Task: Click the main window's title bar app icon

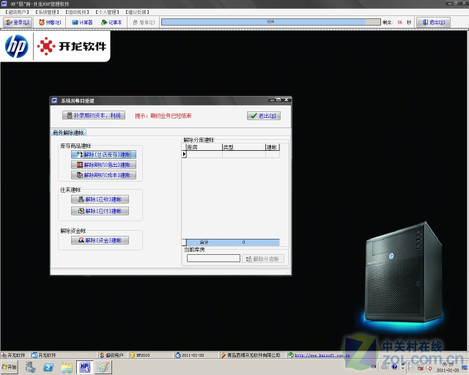Action: point(4,4)
